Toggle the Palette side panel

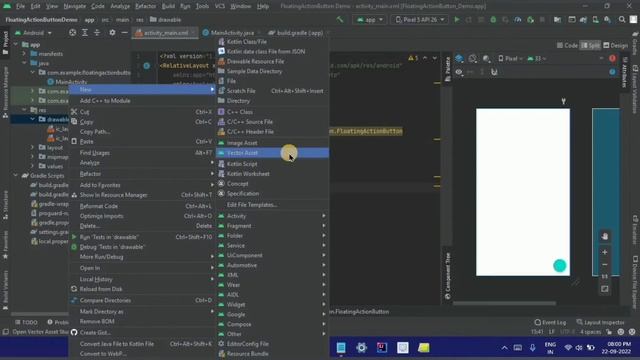447,70
